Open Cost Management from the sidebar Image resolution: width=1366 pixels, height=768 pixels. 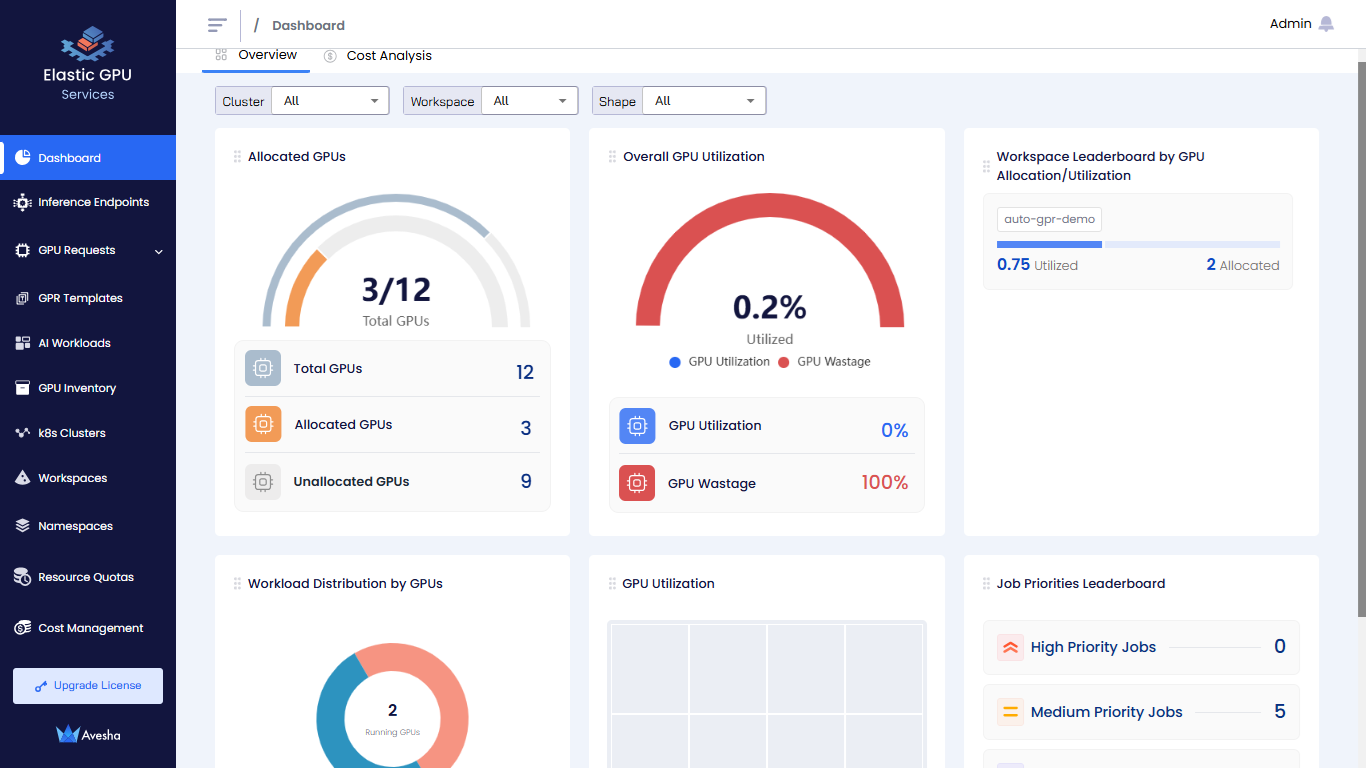click(x=88, y=628)
